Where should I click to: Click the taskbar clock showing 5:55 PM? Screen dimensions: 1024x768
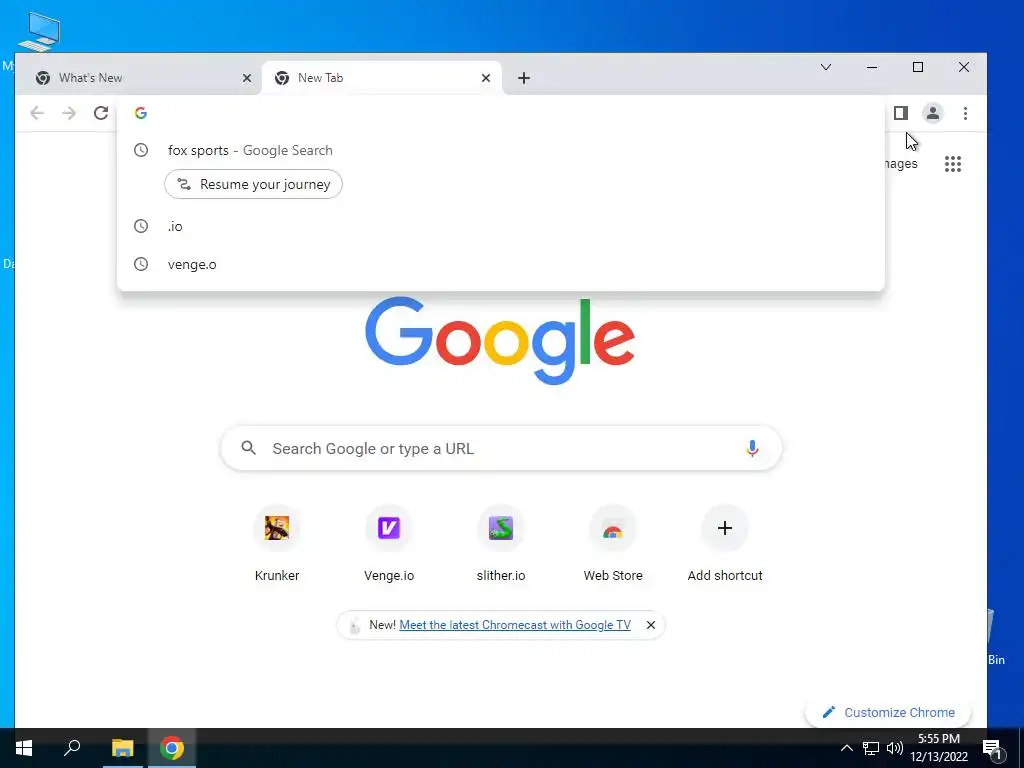pyautogui.click(x=939, y=748)
